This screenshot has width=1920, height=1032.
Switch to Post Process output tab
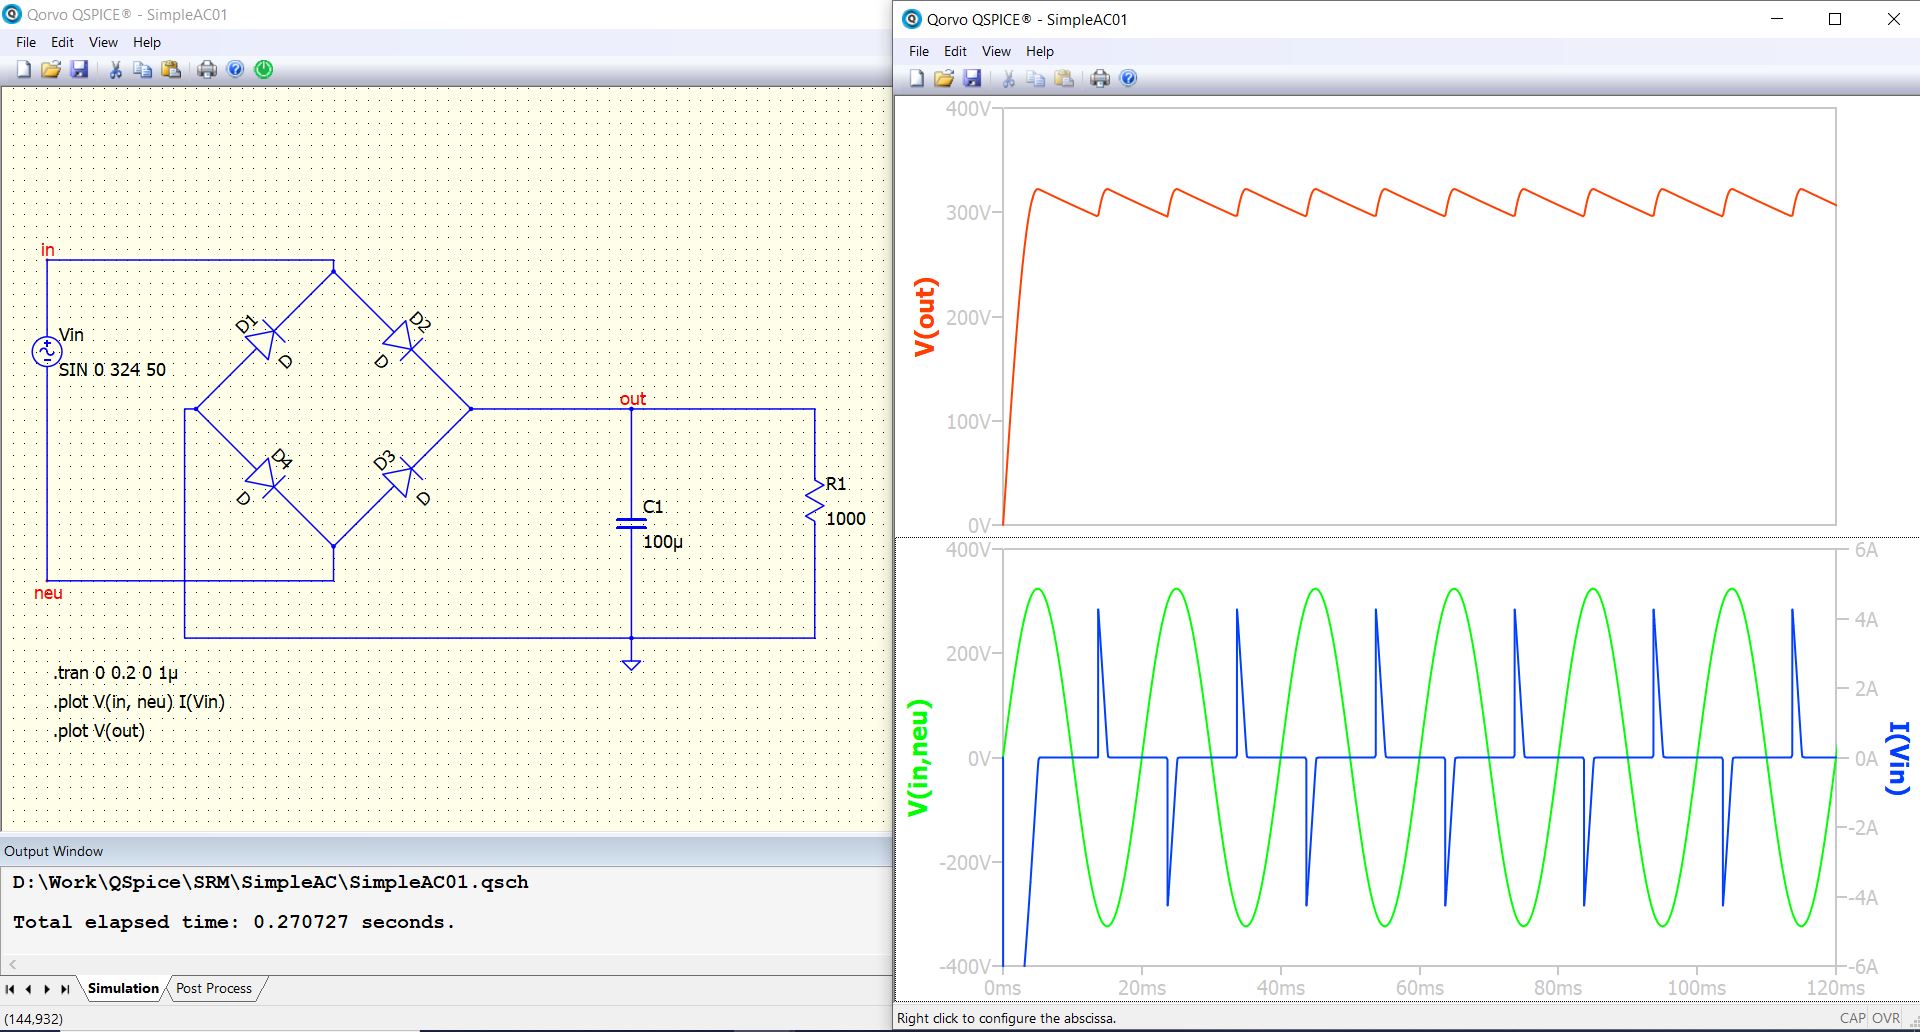coord(214,988)
